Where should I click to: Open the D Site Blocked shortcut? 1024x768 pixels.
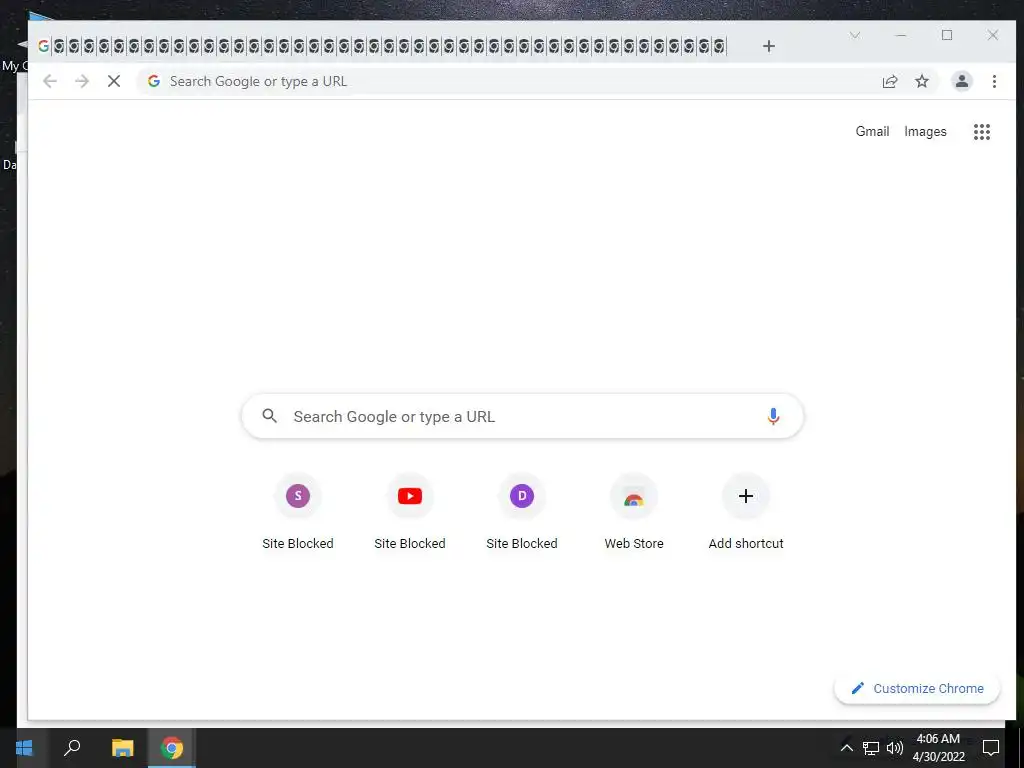522,513
